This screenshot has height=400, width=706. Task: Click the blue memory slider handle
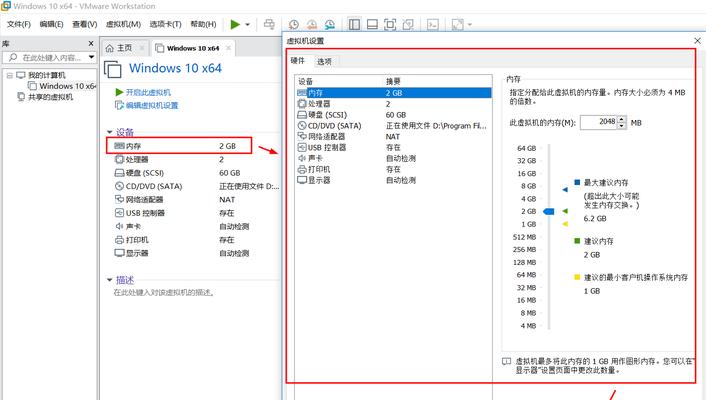tap(548, 211)
